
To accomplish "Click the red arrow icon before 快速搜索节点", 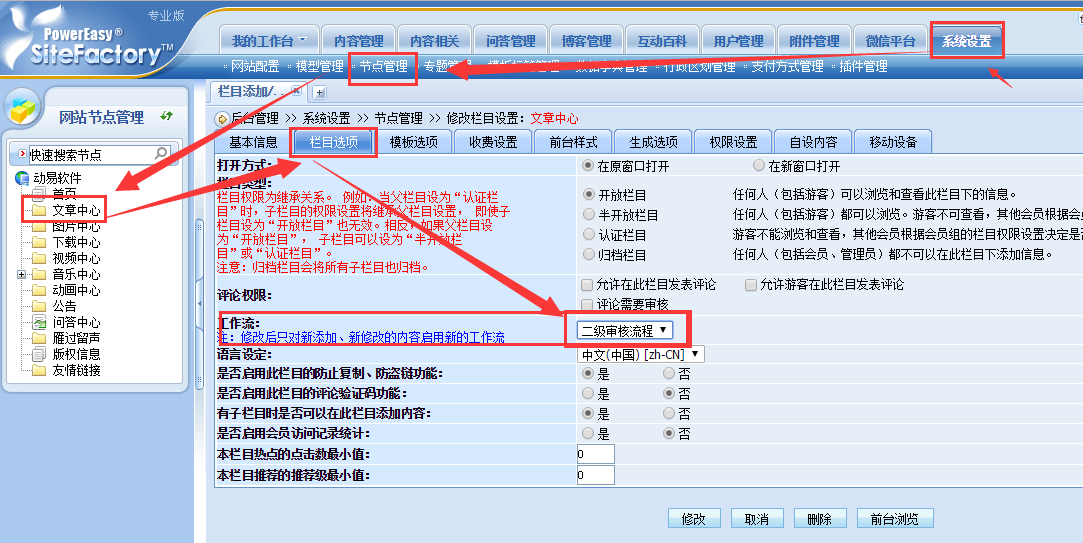I will pyautogui.click(x=22, y=153).
